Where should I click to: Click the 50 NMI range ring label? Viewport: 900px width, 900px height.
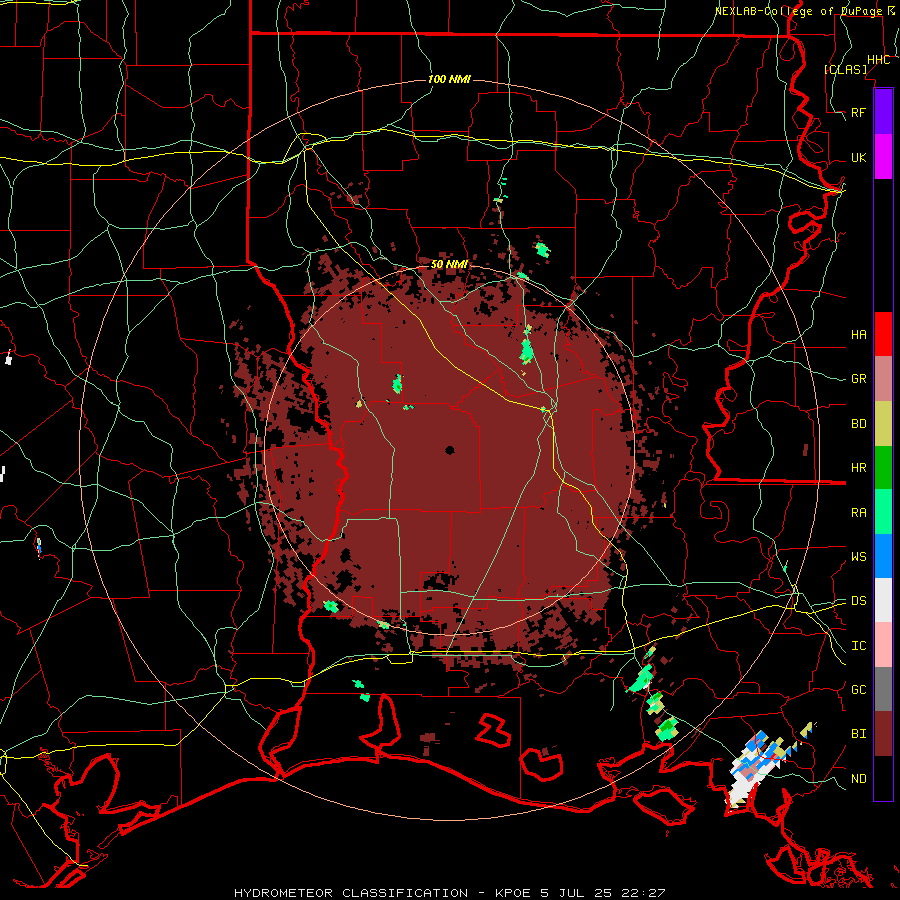pyautogui.click(x=449, y=264)
